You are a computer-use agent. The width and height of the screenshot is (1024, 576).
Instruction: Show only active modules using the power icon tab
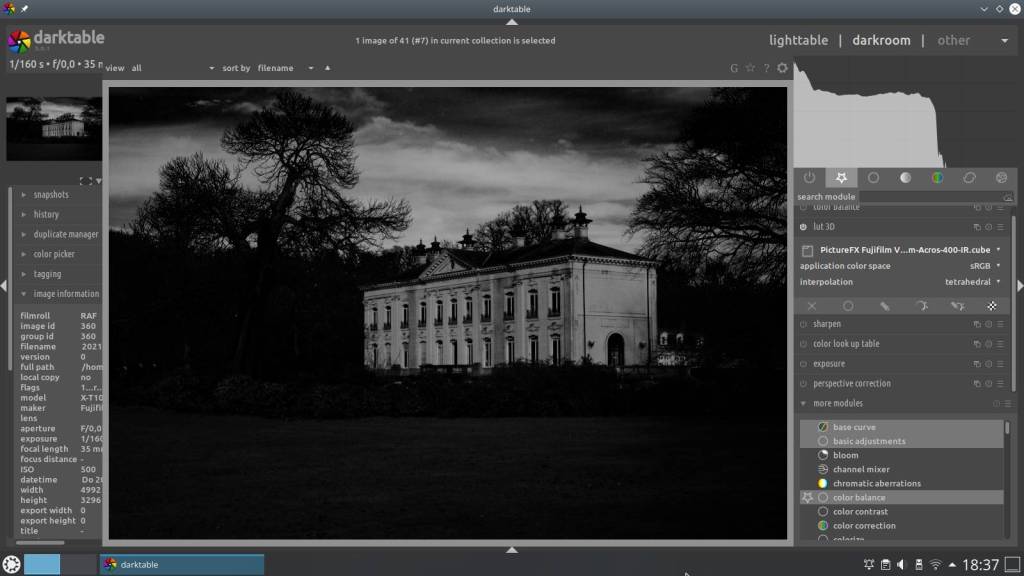(x=809, y=178)
